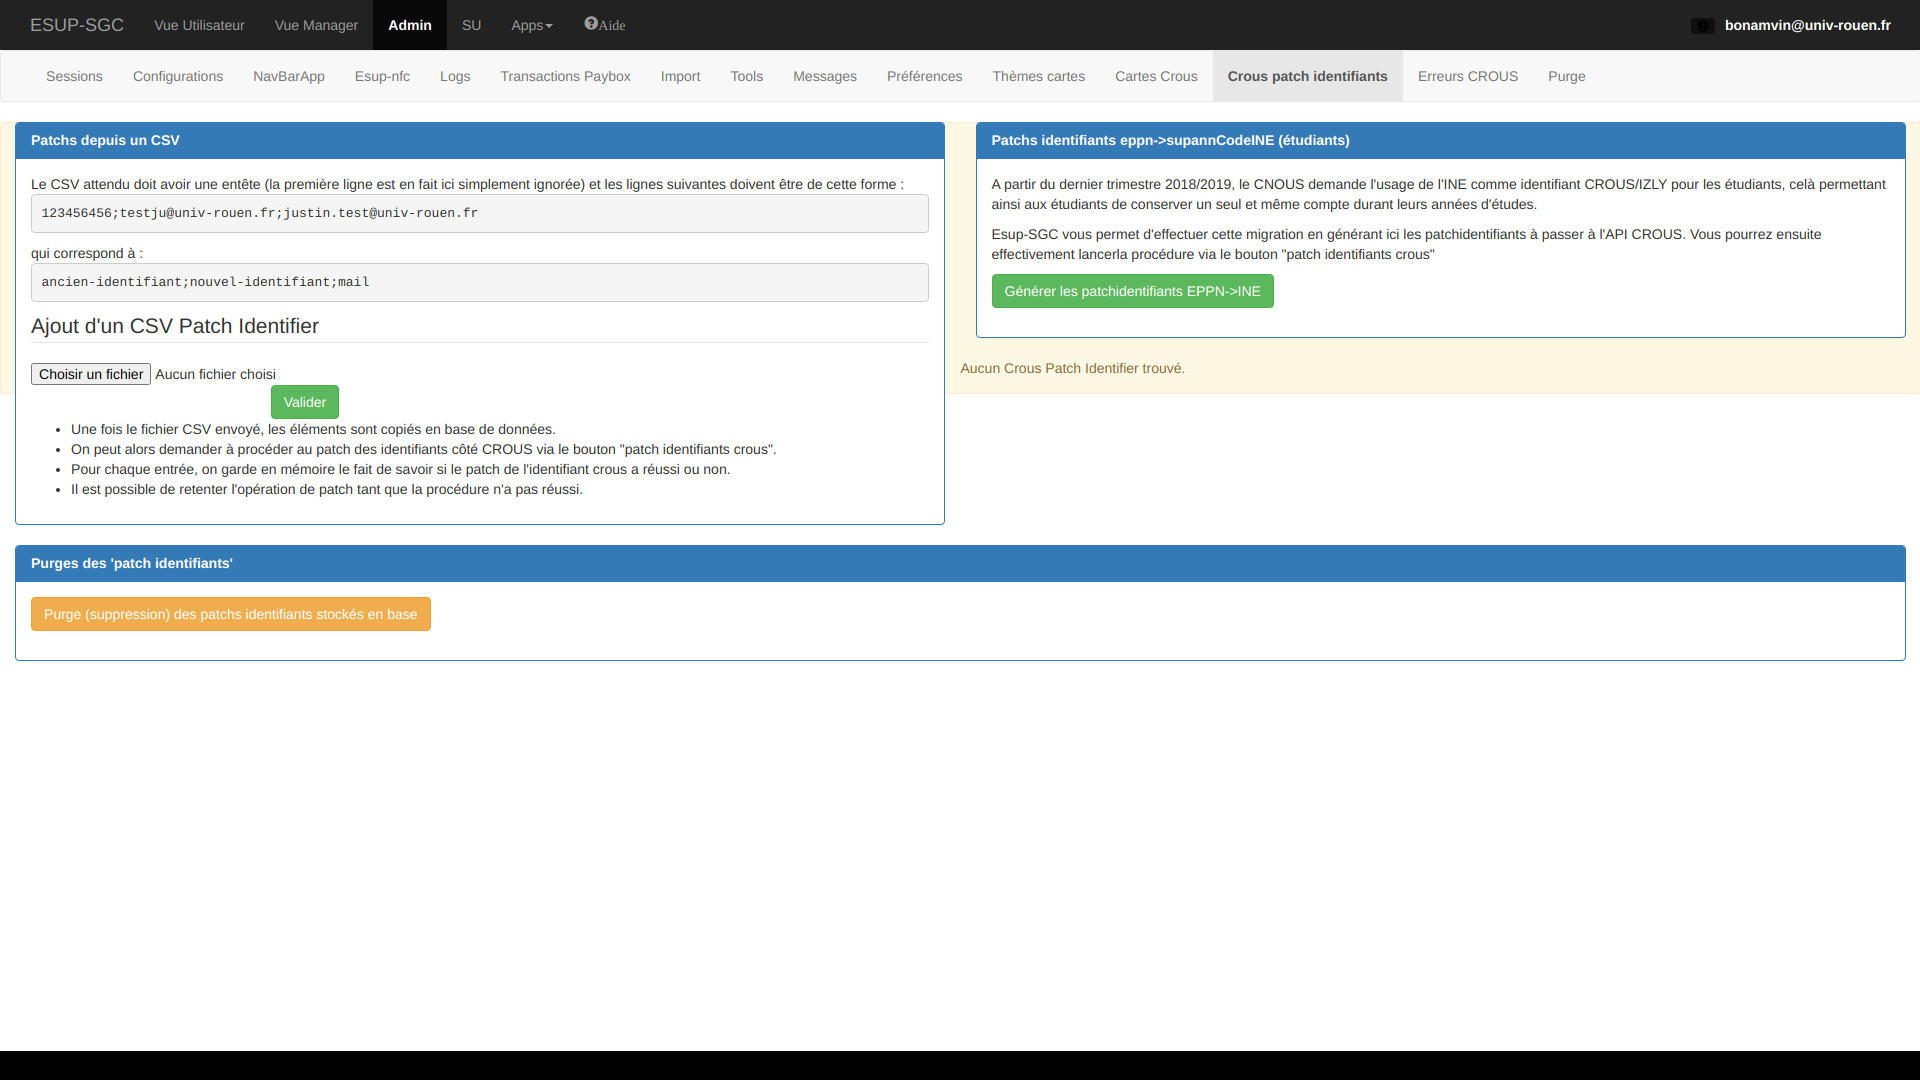The height and width of the screenshot is (1080, 1920).
Task: Click Choisir un fichier file chooser
Action: coord(91,374)
